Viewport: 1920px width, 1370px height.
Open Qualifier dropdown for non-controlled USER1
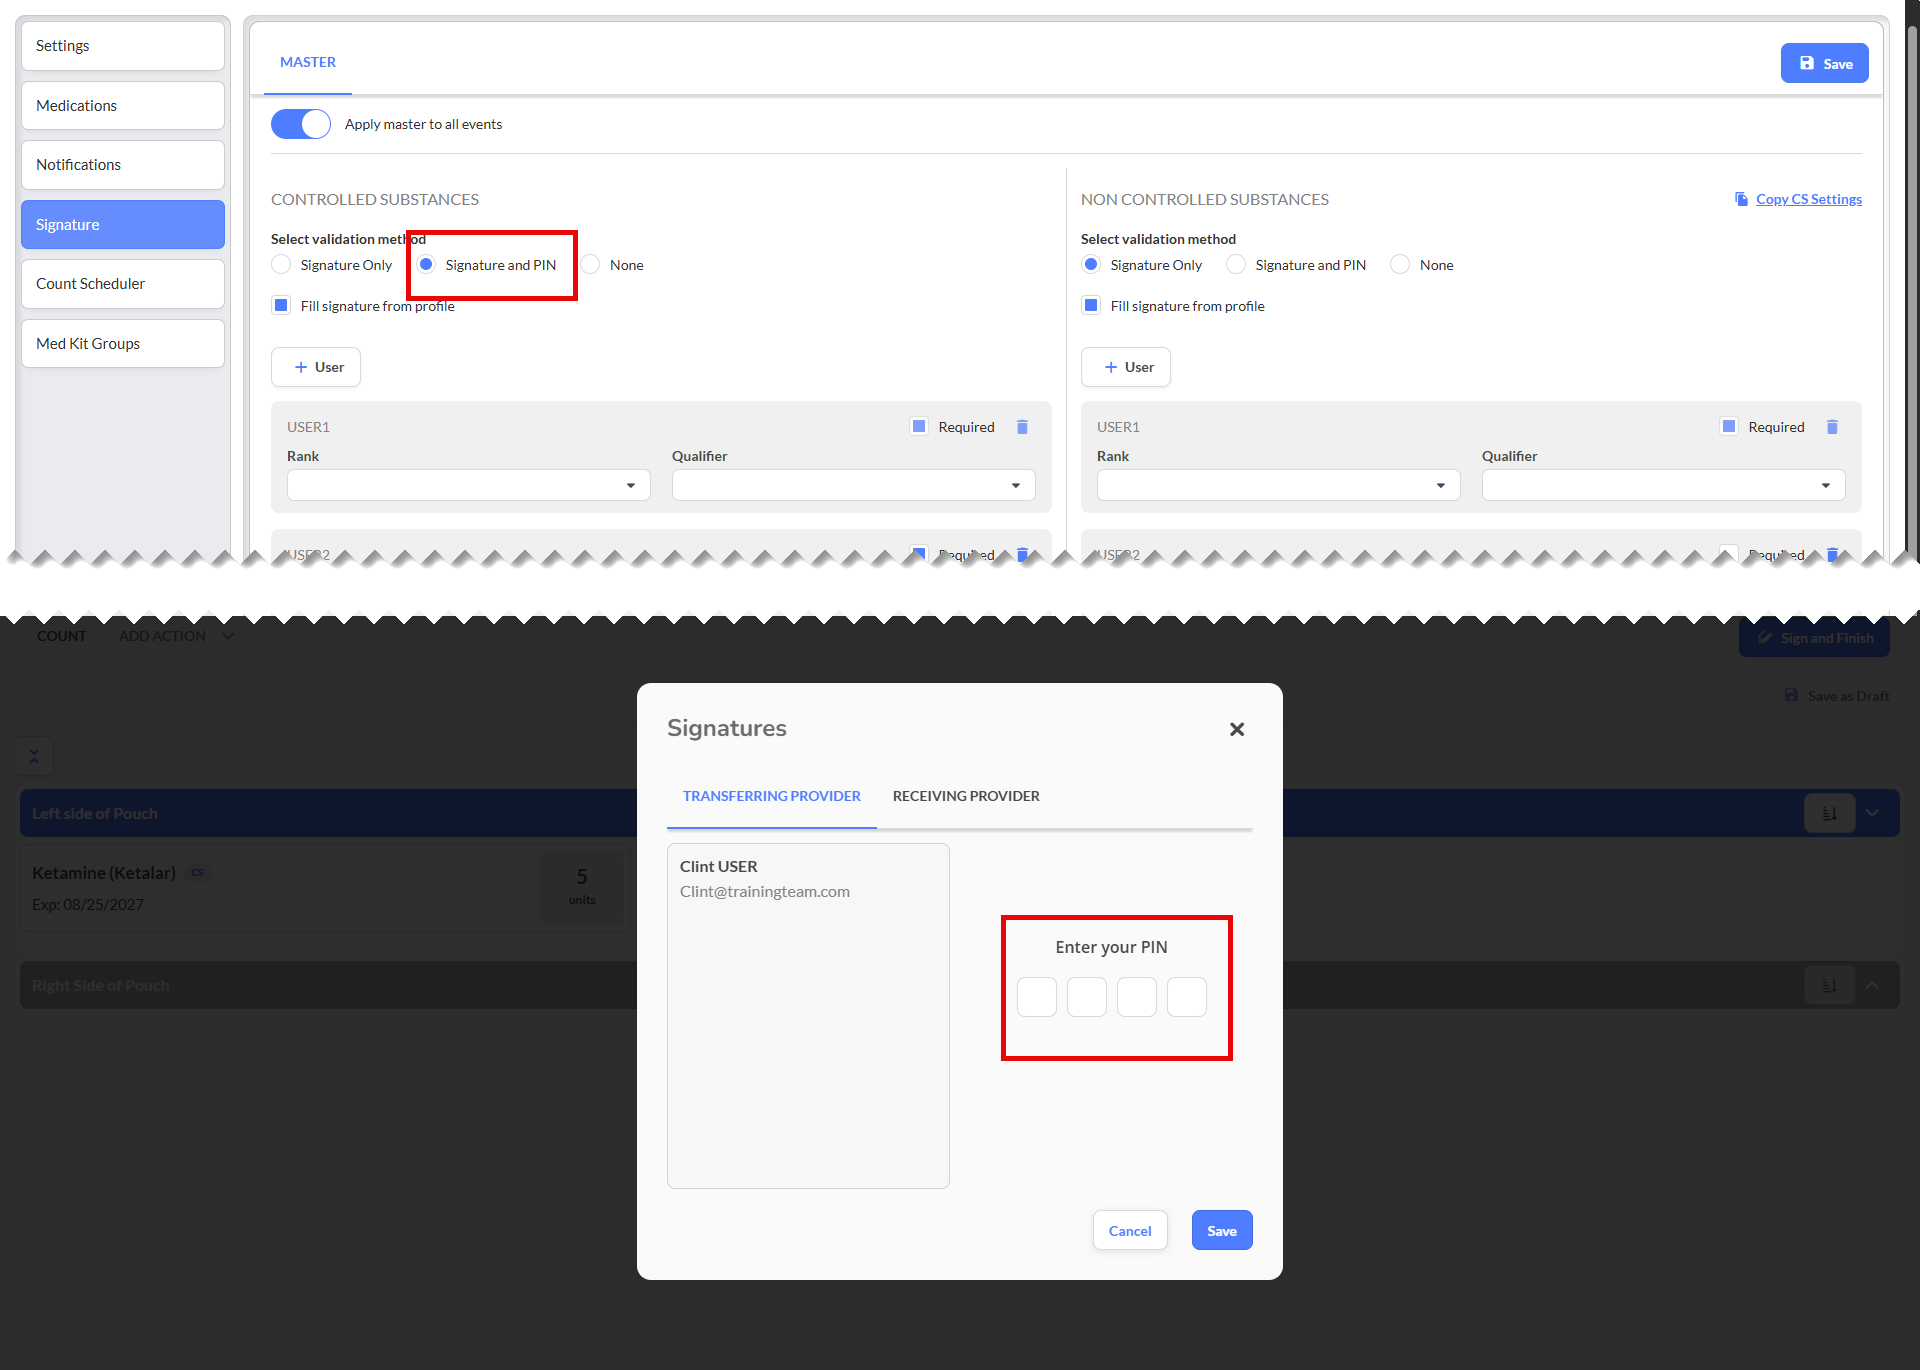point(1662,485)
